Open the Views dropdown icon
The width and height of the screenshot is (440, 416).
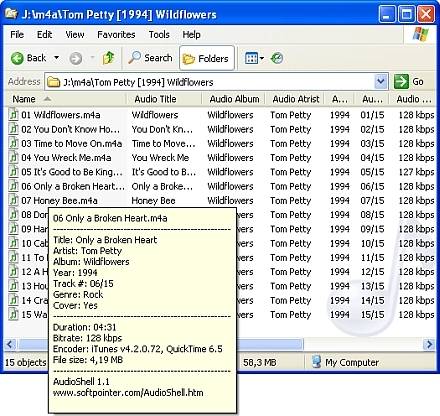coord(254,58)
